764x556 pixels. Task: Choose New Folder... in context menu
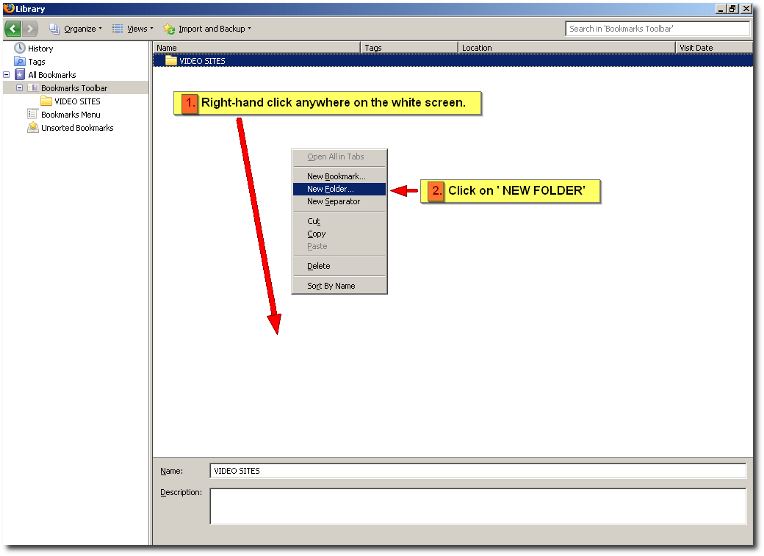click(340, 189)
